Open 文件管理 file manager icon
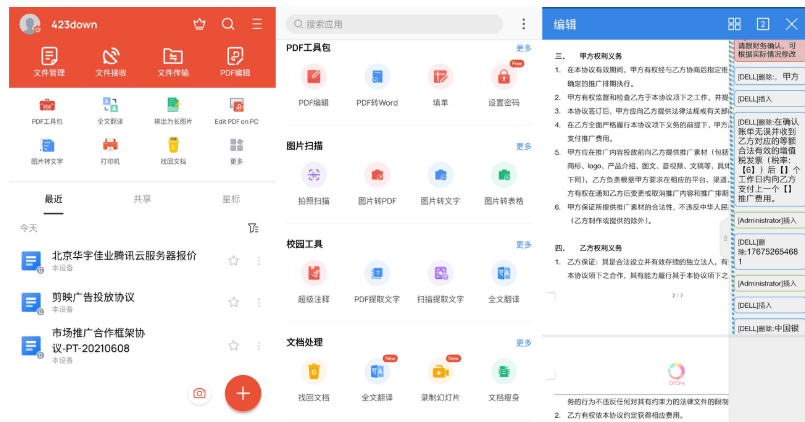This screenshot has height=422, width=805. 49,58
